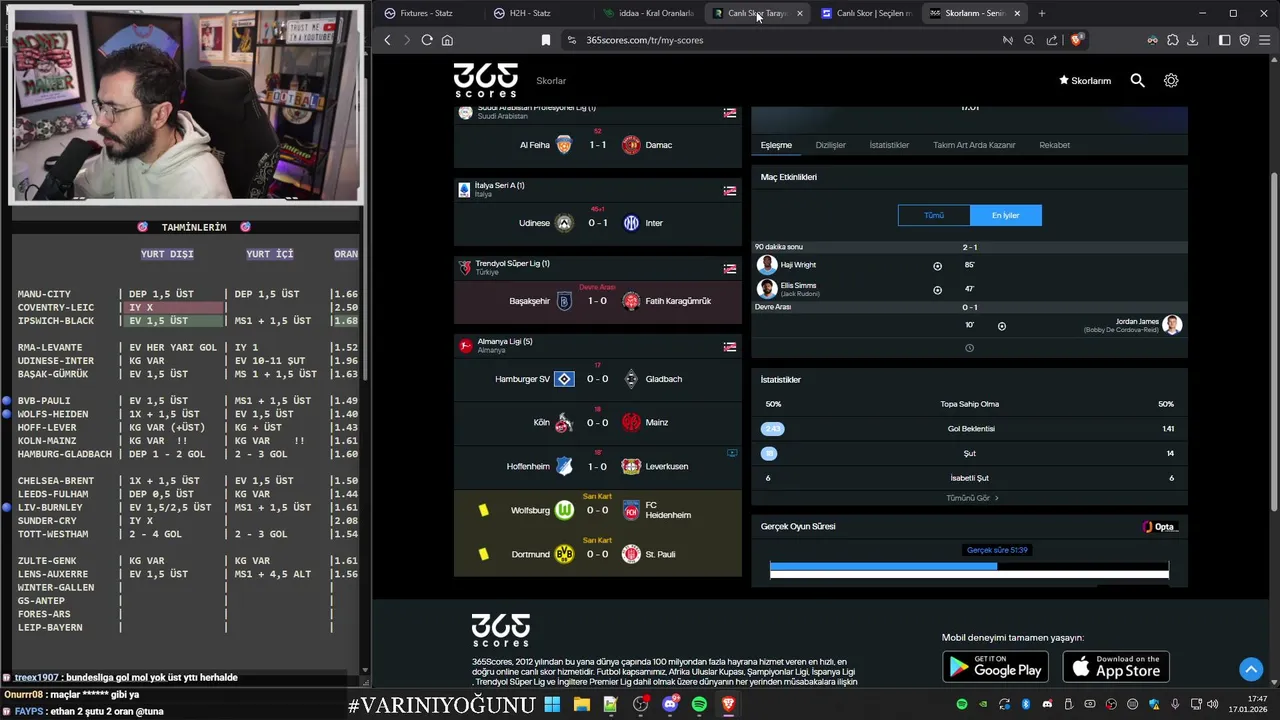Image resolution: width=1280 pixels, height=720 pixels.
Task: Open the Eşleşme tab
Action: pos(776,145)
